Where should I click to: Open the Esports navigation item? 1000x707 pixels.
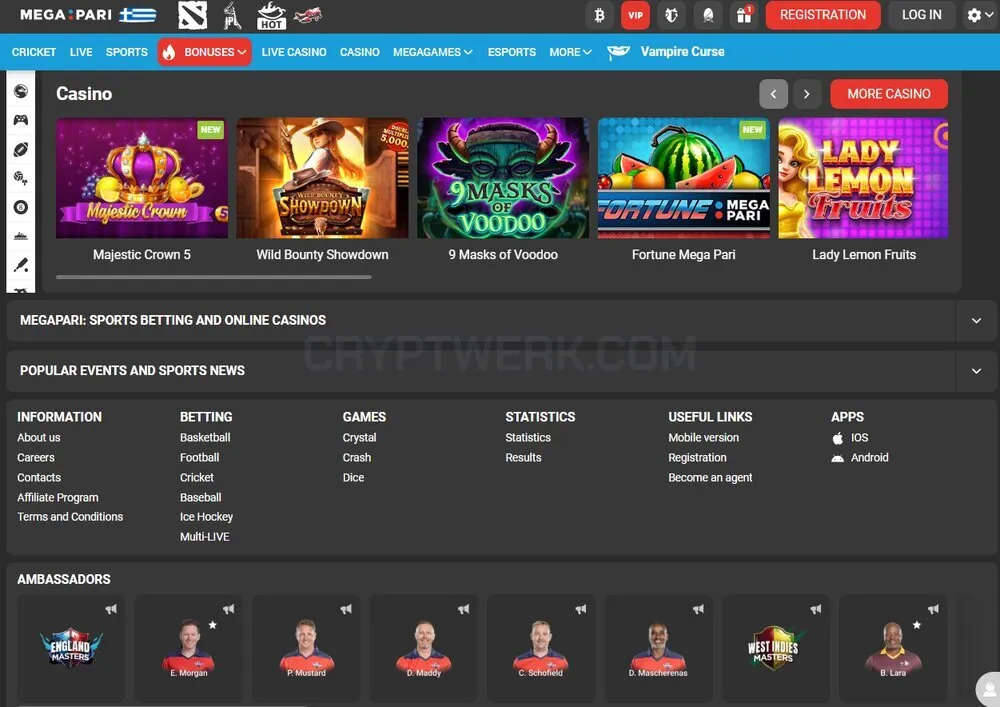(512, 52)
